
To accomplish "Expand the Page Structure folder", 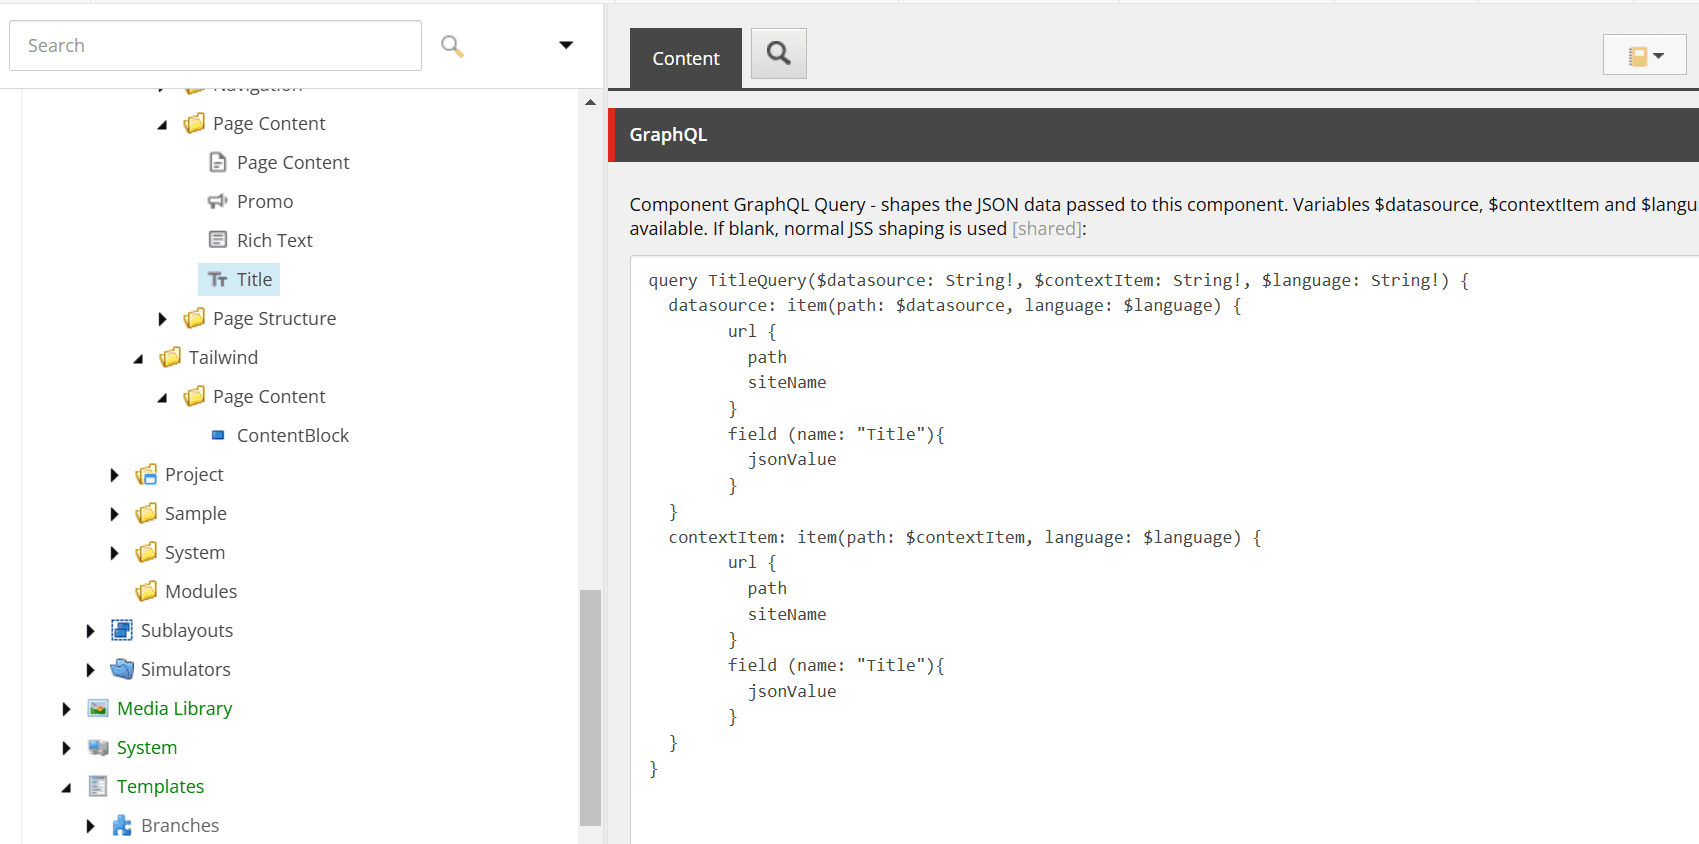I will [163, 319].
